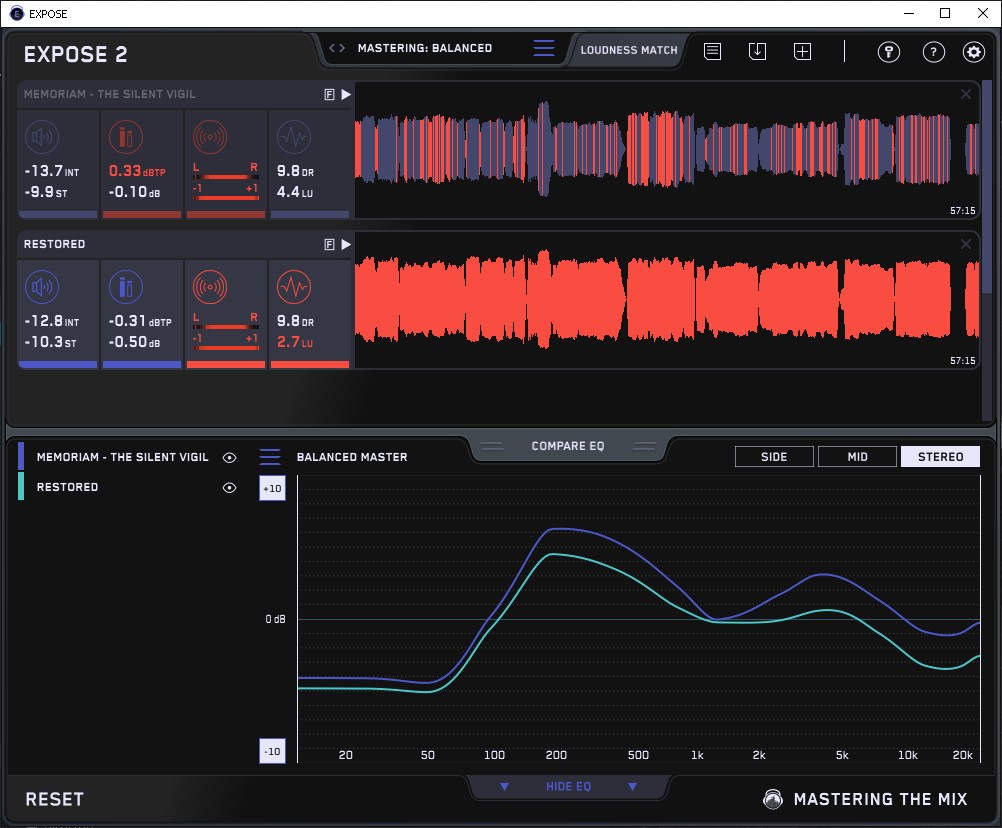This screenshot has width=1002, height=828.
Task: Click the help question mark icon
Action: [933, 52]
